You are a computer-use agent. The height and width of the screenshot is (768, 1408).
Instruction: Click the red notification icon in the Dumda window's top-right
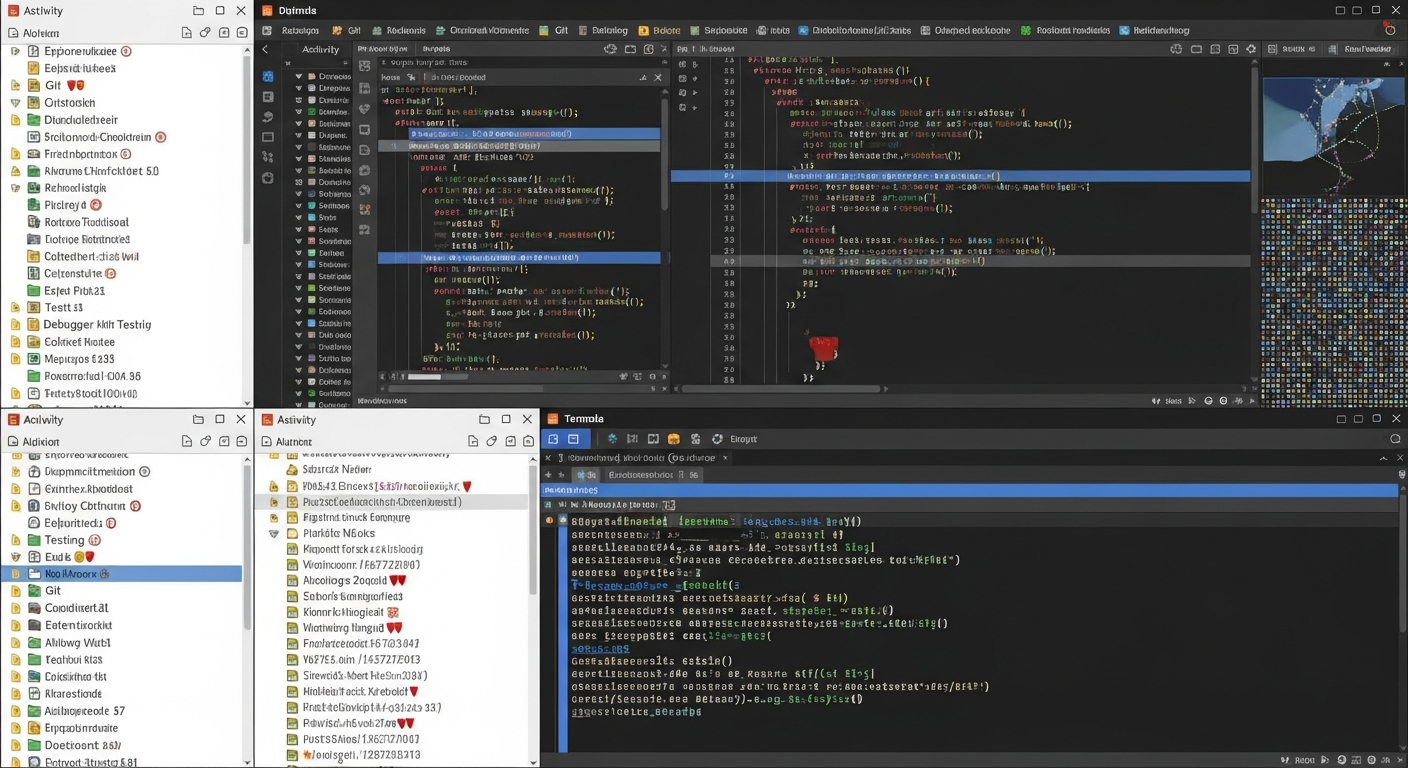pyautogui.click(x=1390, y=30)
